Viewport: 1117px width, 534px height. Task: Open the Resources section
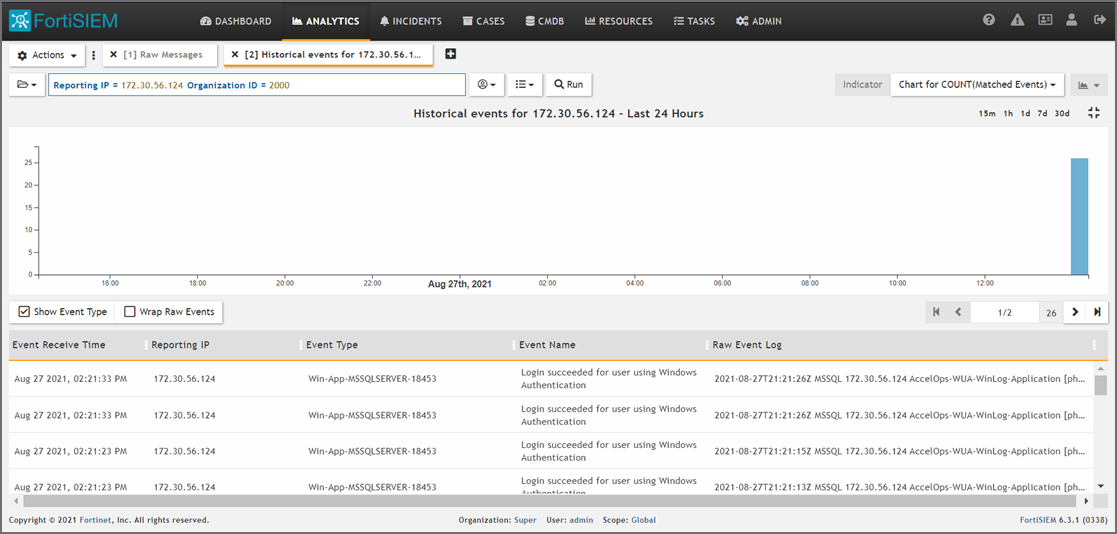618,21
